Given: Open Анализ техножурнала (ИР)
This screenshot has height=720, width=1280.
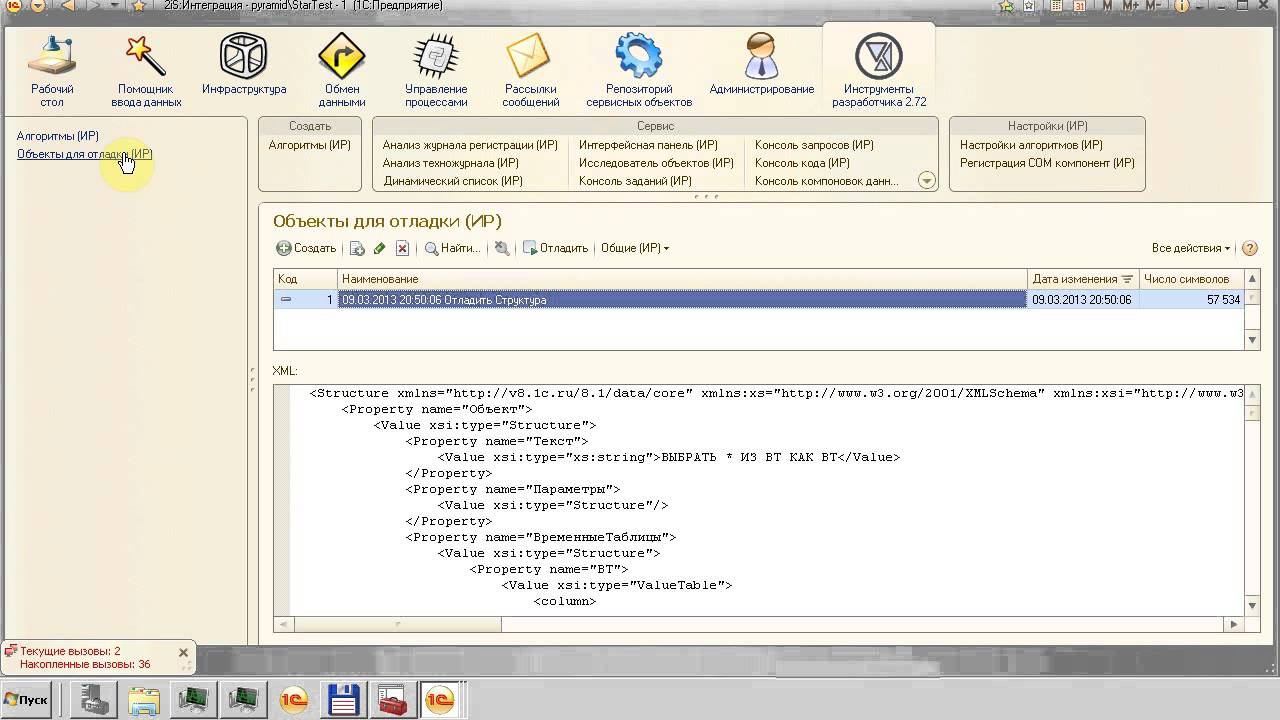Looking at the screenshot, I should point(451,163).
